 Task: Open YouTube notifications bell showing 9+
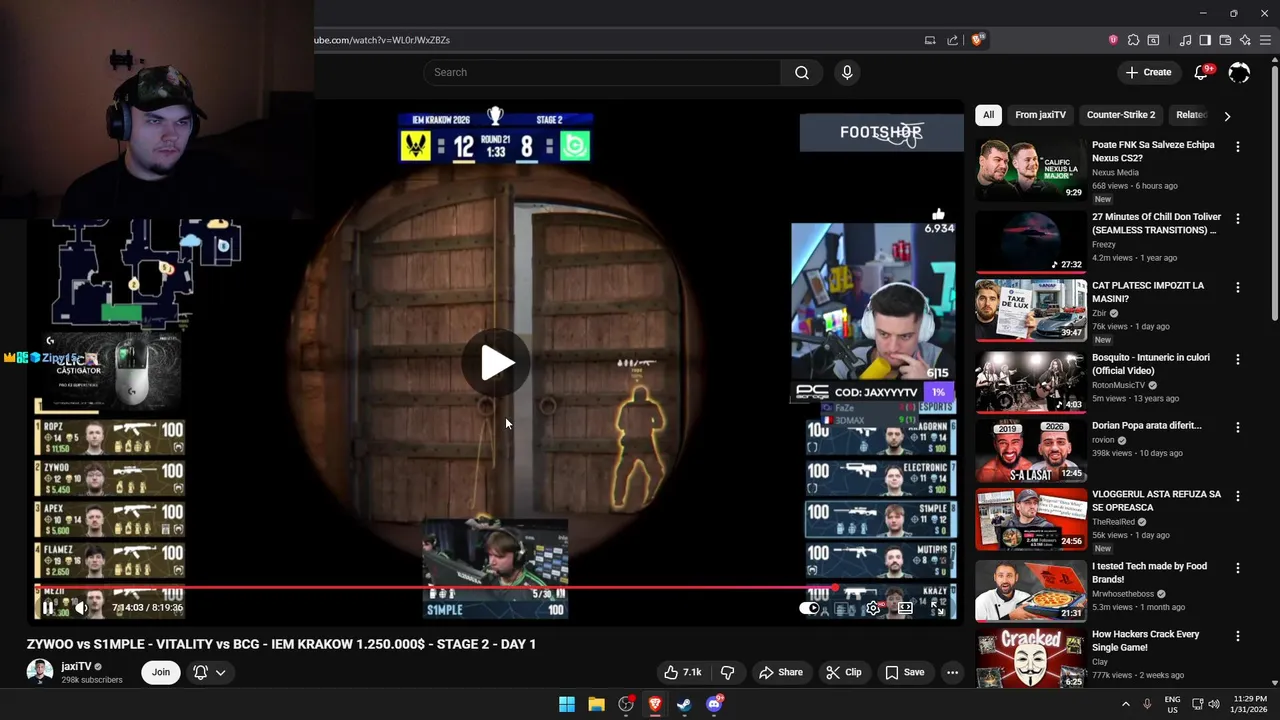1202,72
